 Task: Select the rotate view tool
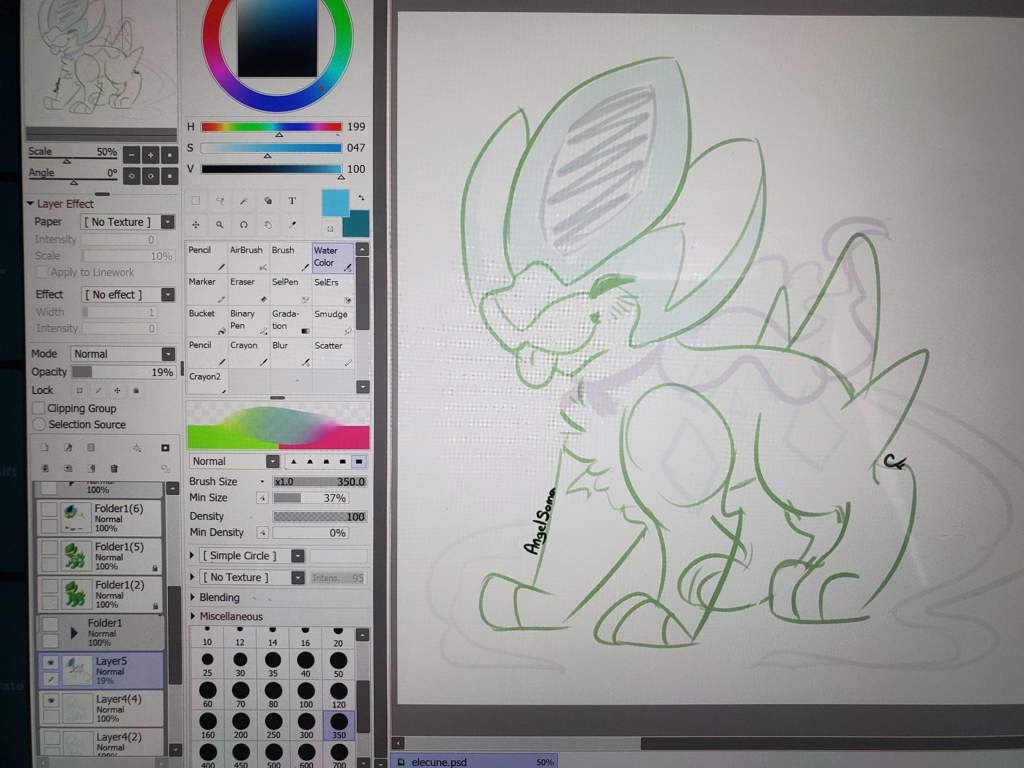244,225
